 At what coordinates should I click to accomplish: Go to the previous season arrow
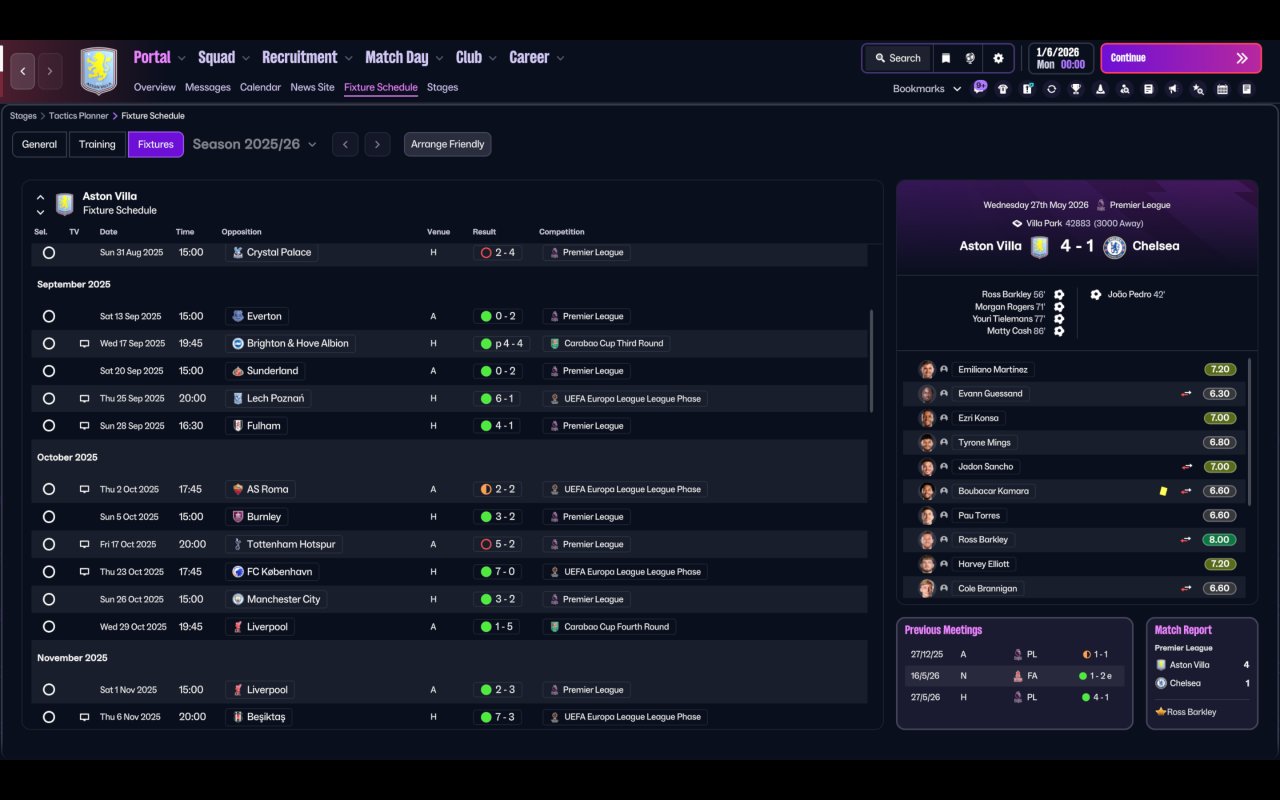point(345,144)
